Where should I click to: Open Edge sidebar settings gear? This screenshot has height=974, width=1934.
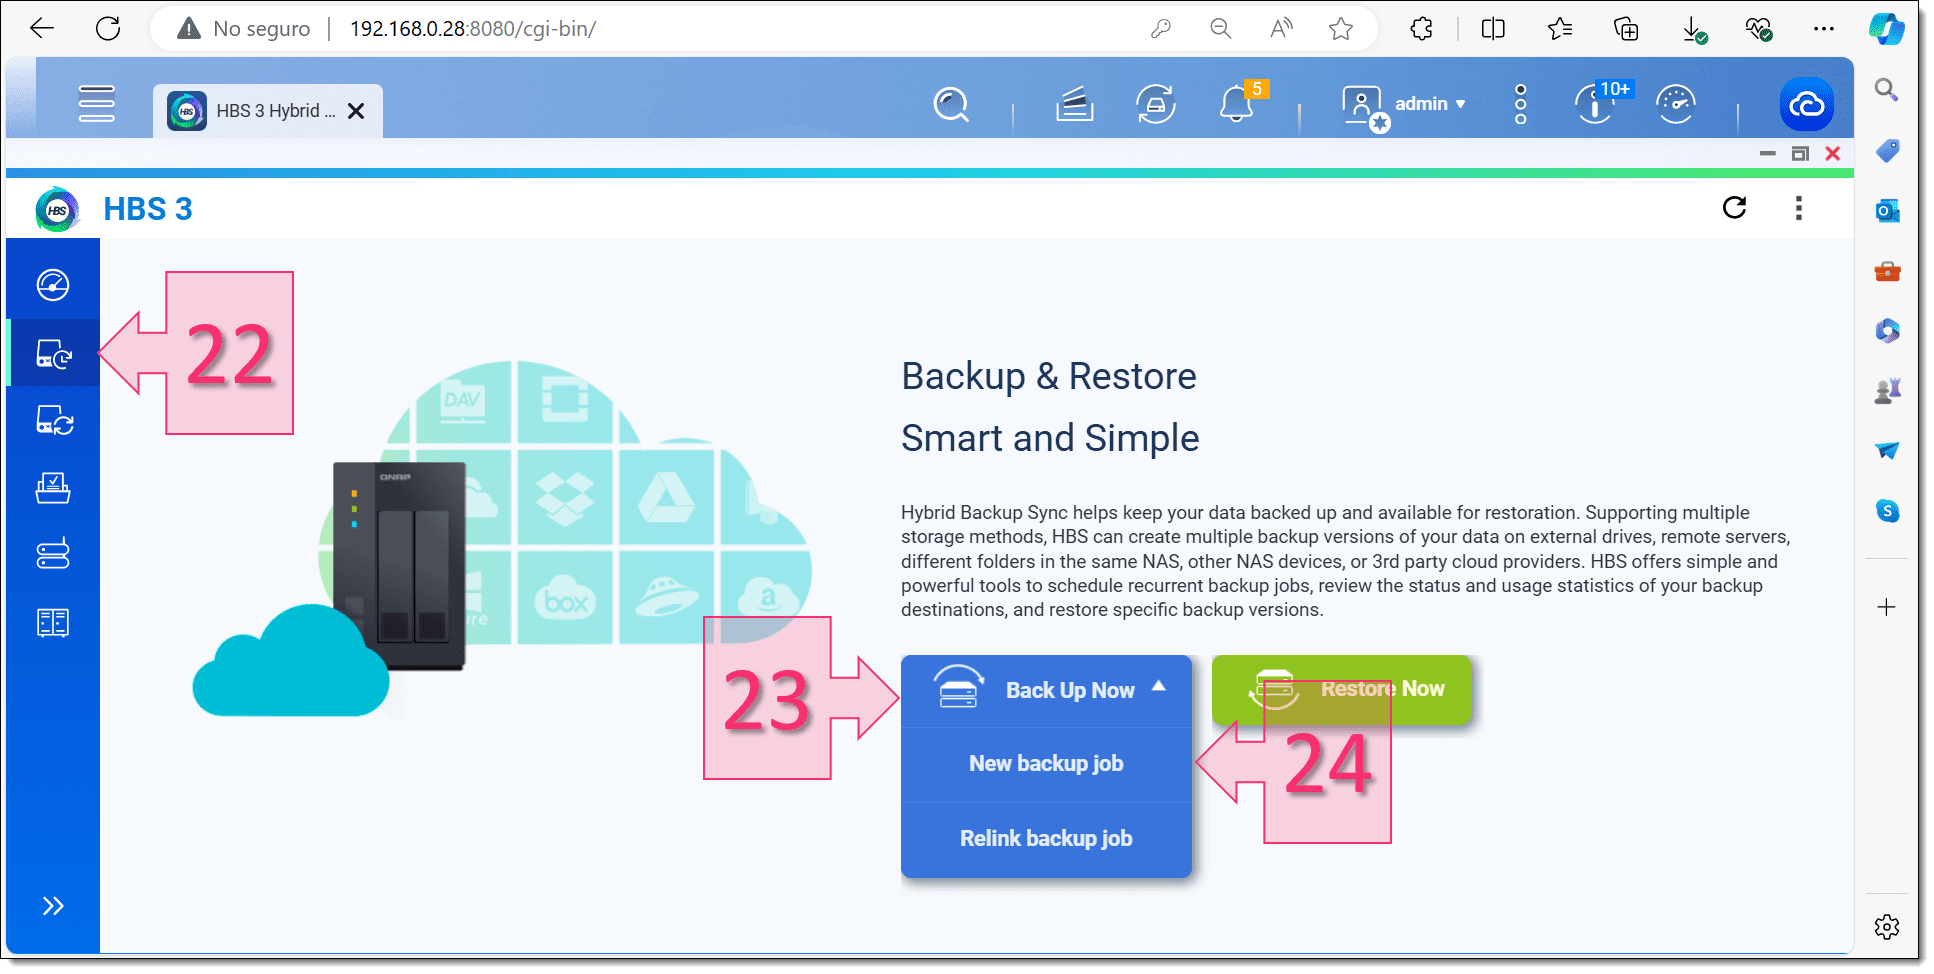pos(1887,927)
